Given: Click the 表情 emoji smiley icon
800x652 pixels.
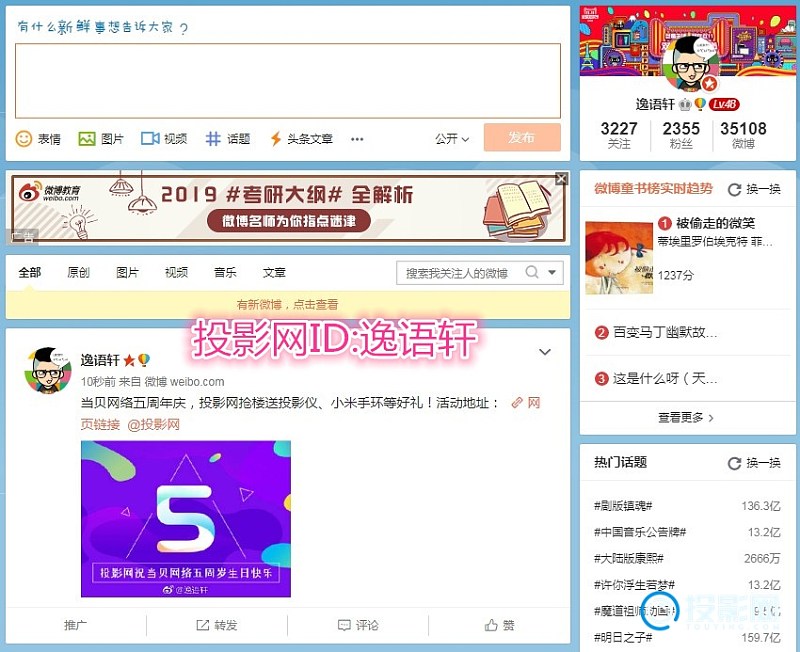Looking at the screenshot, I should click(24, 139).
